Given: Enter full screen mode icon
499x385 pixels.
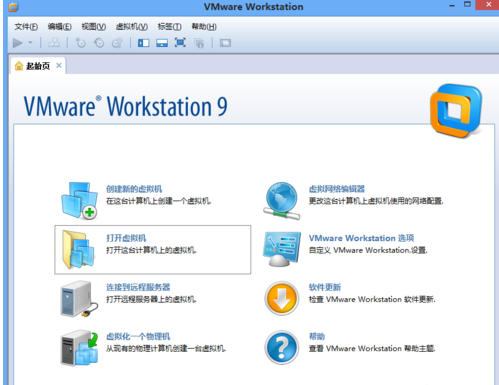Looking at the screenshot, I should tap(180, 43).
